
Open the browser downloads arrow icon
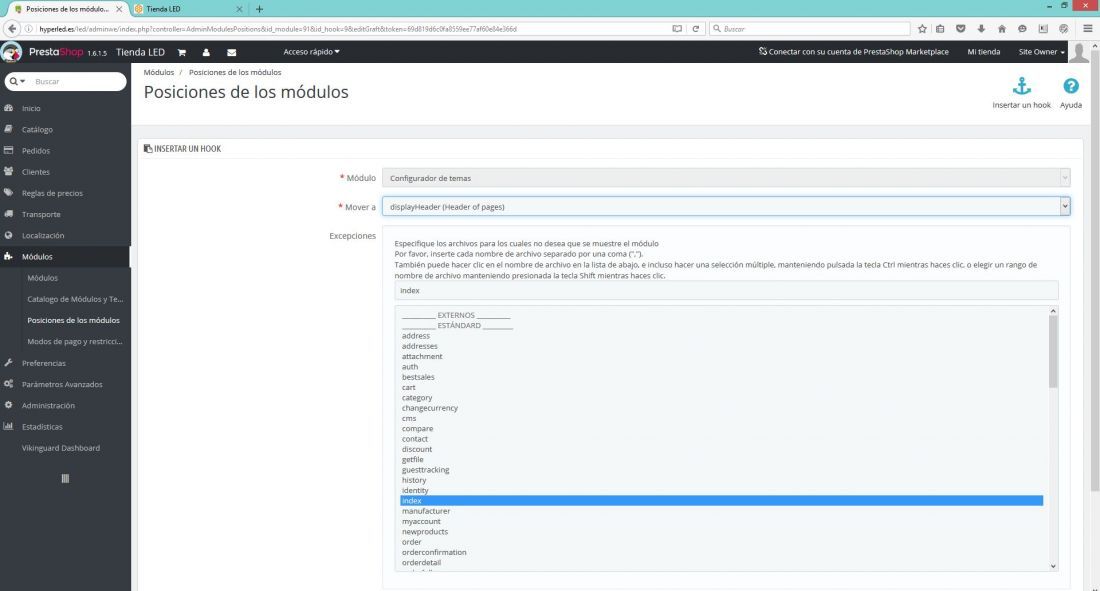pos(981,29)
